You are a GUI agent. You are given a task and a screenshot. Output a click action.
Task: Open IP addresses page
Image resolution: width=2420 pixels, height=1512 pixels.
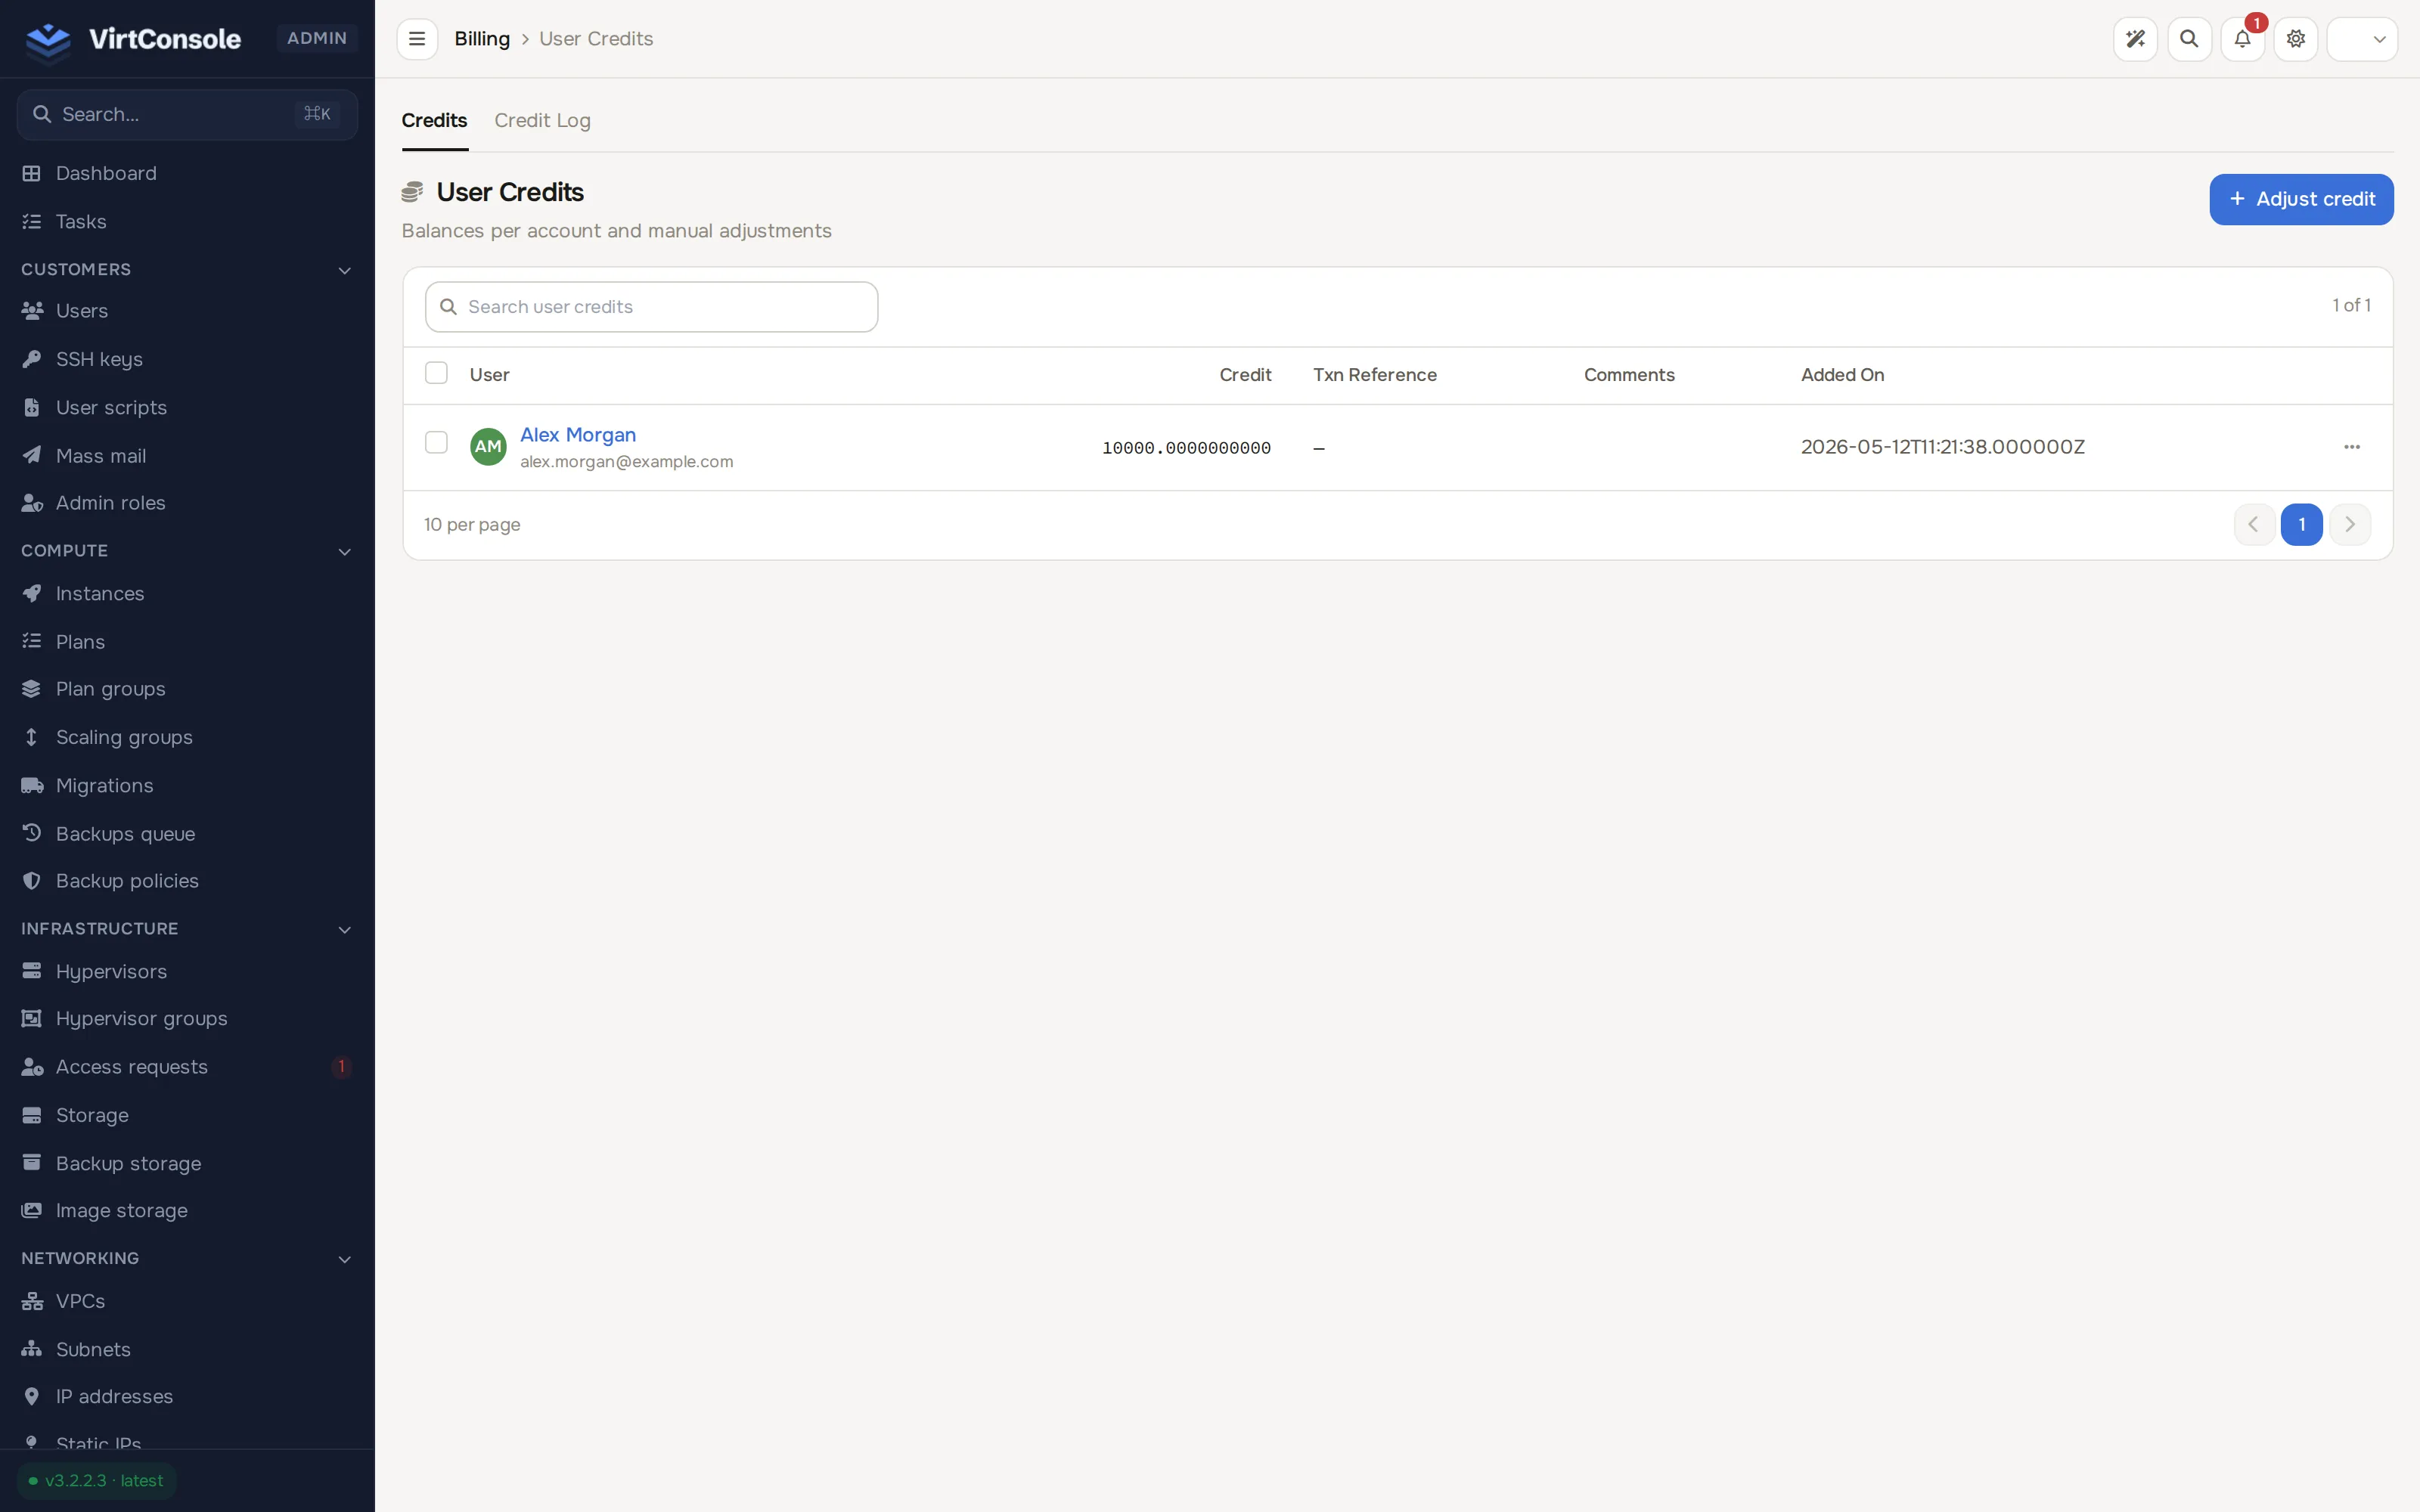pyautogui.click(x=187, y=1396)
